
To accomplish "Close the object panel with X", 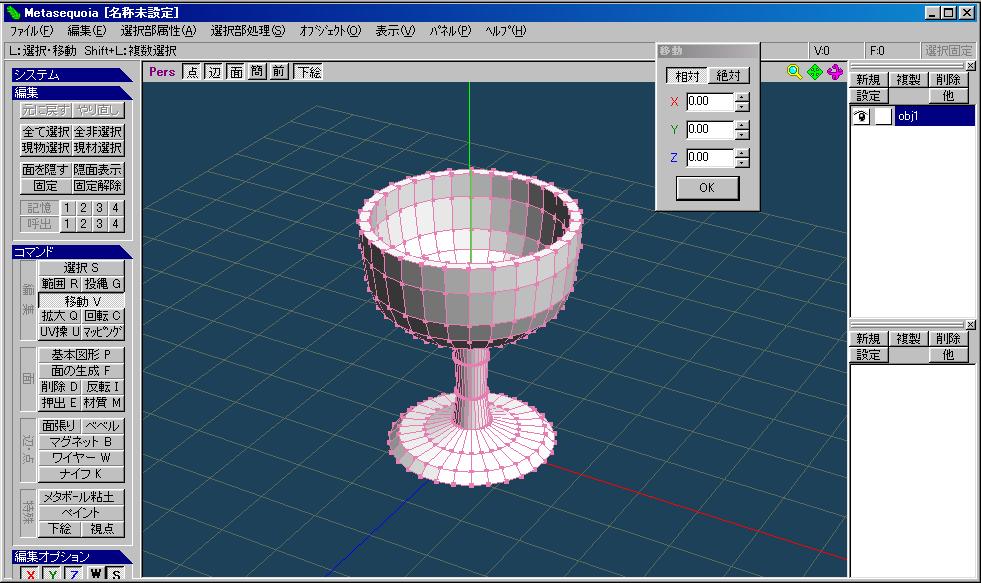I will click(970, 66).
